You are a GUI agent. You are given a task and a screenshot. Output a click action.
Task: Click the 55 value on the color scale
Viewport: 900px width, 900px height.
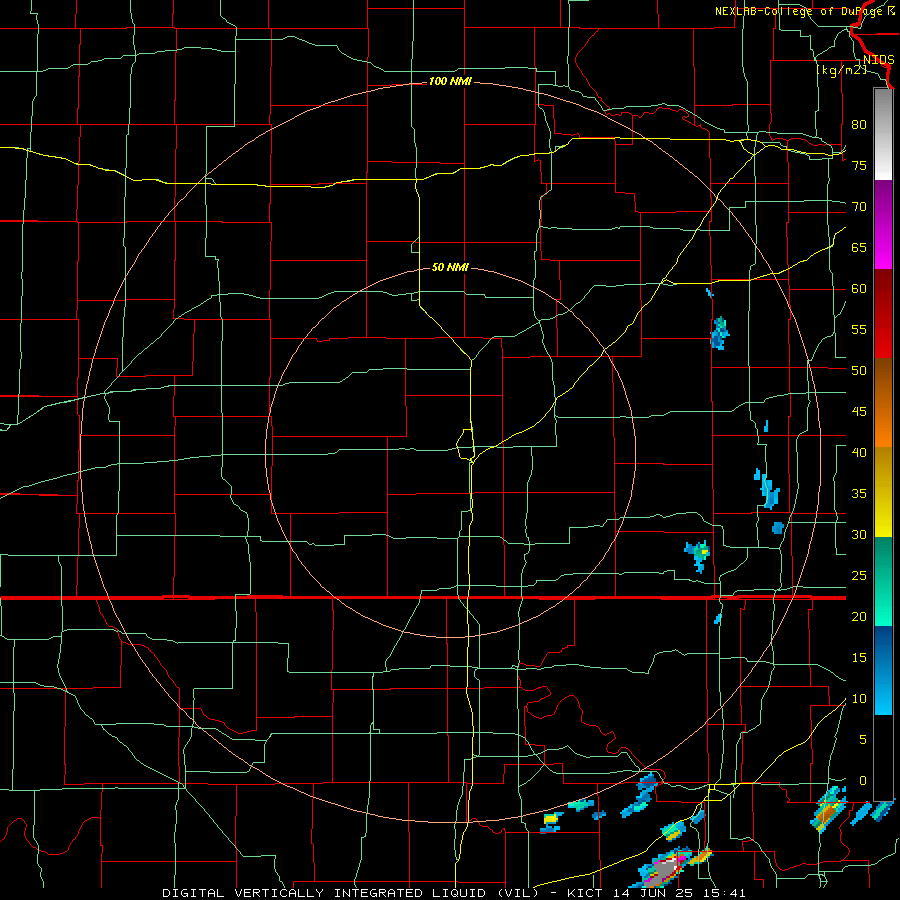[859, 329]
